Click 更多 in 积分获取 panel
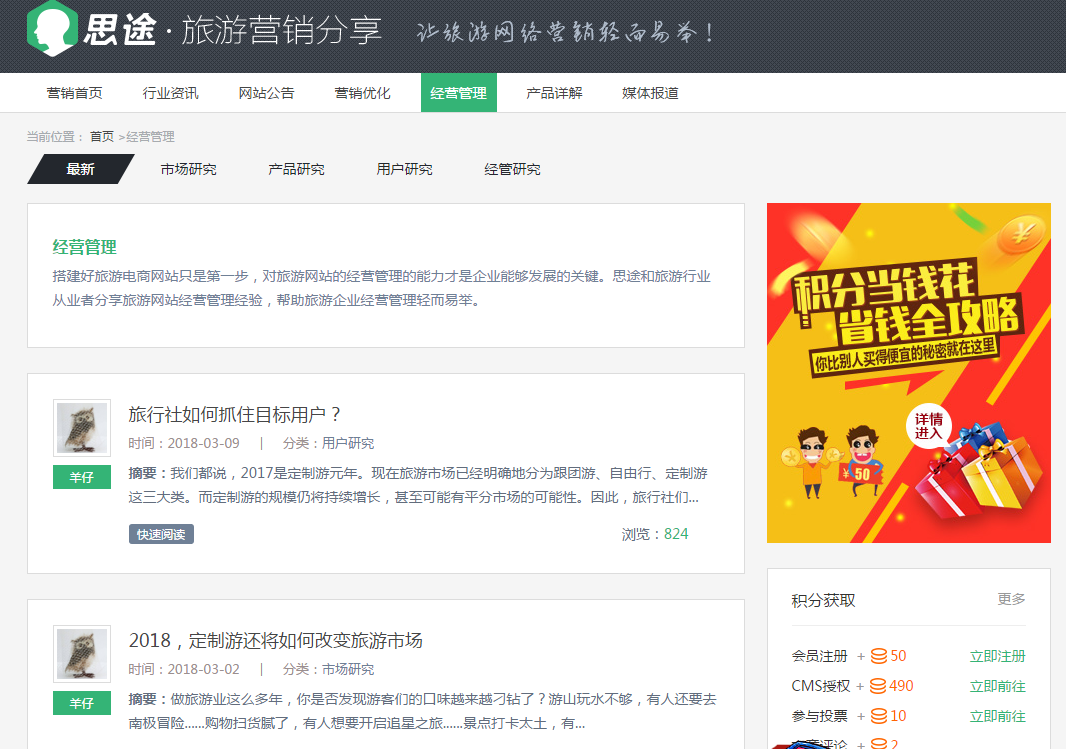This screenshot has width=1066, height=749. pyautogui.click(x=1011, y=599)
